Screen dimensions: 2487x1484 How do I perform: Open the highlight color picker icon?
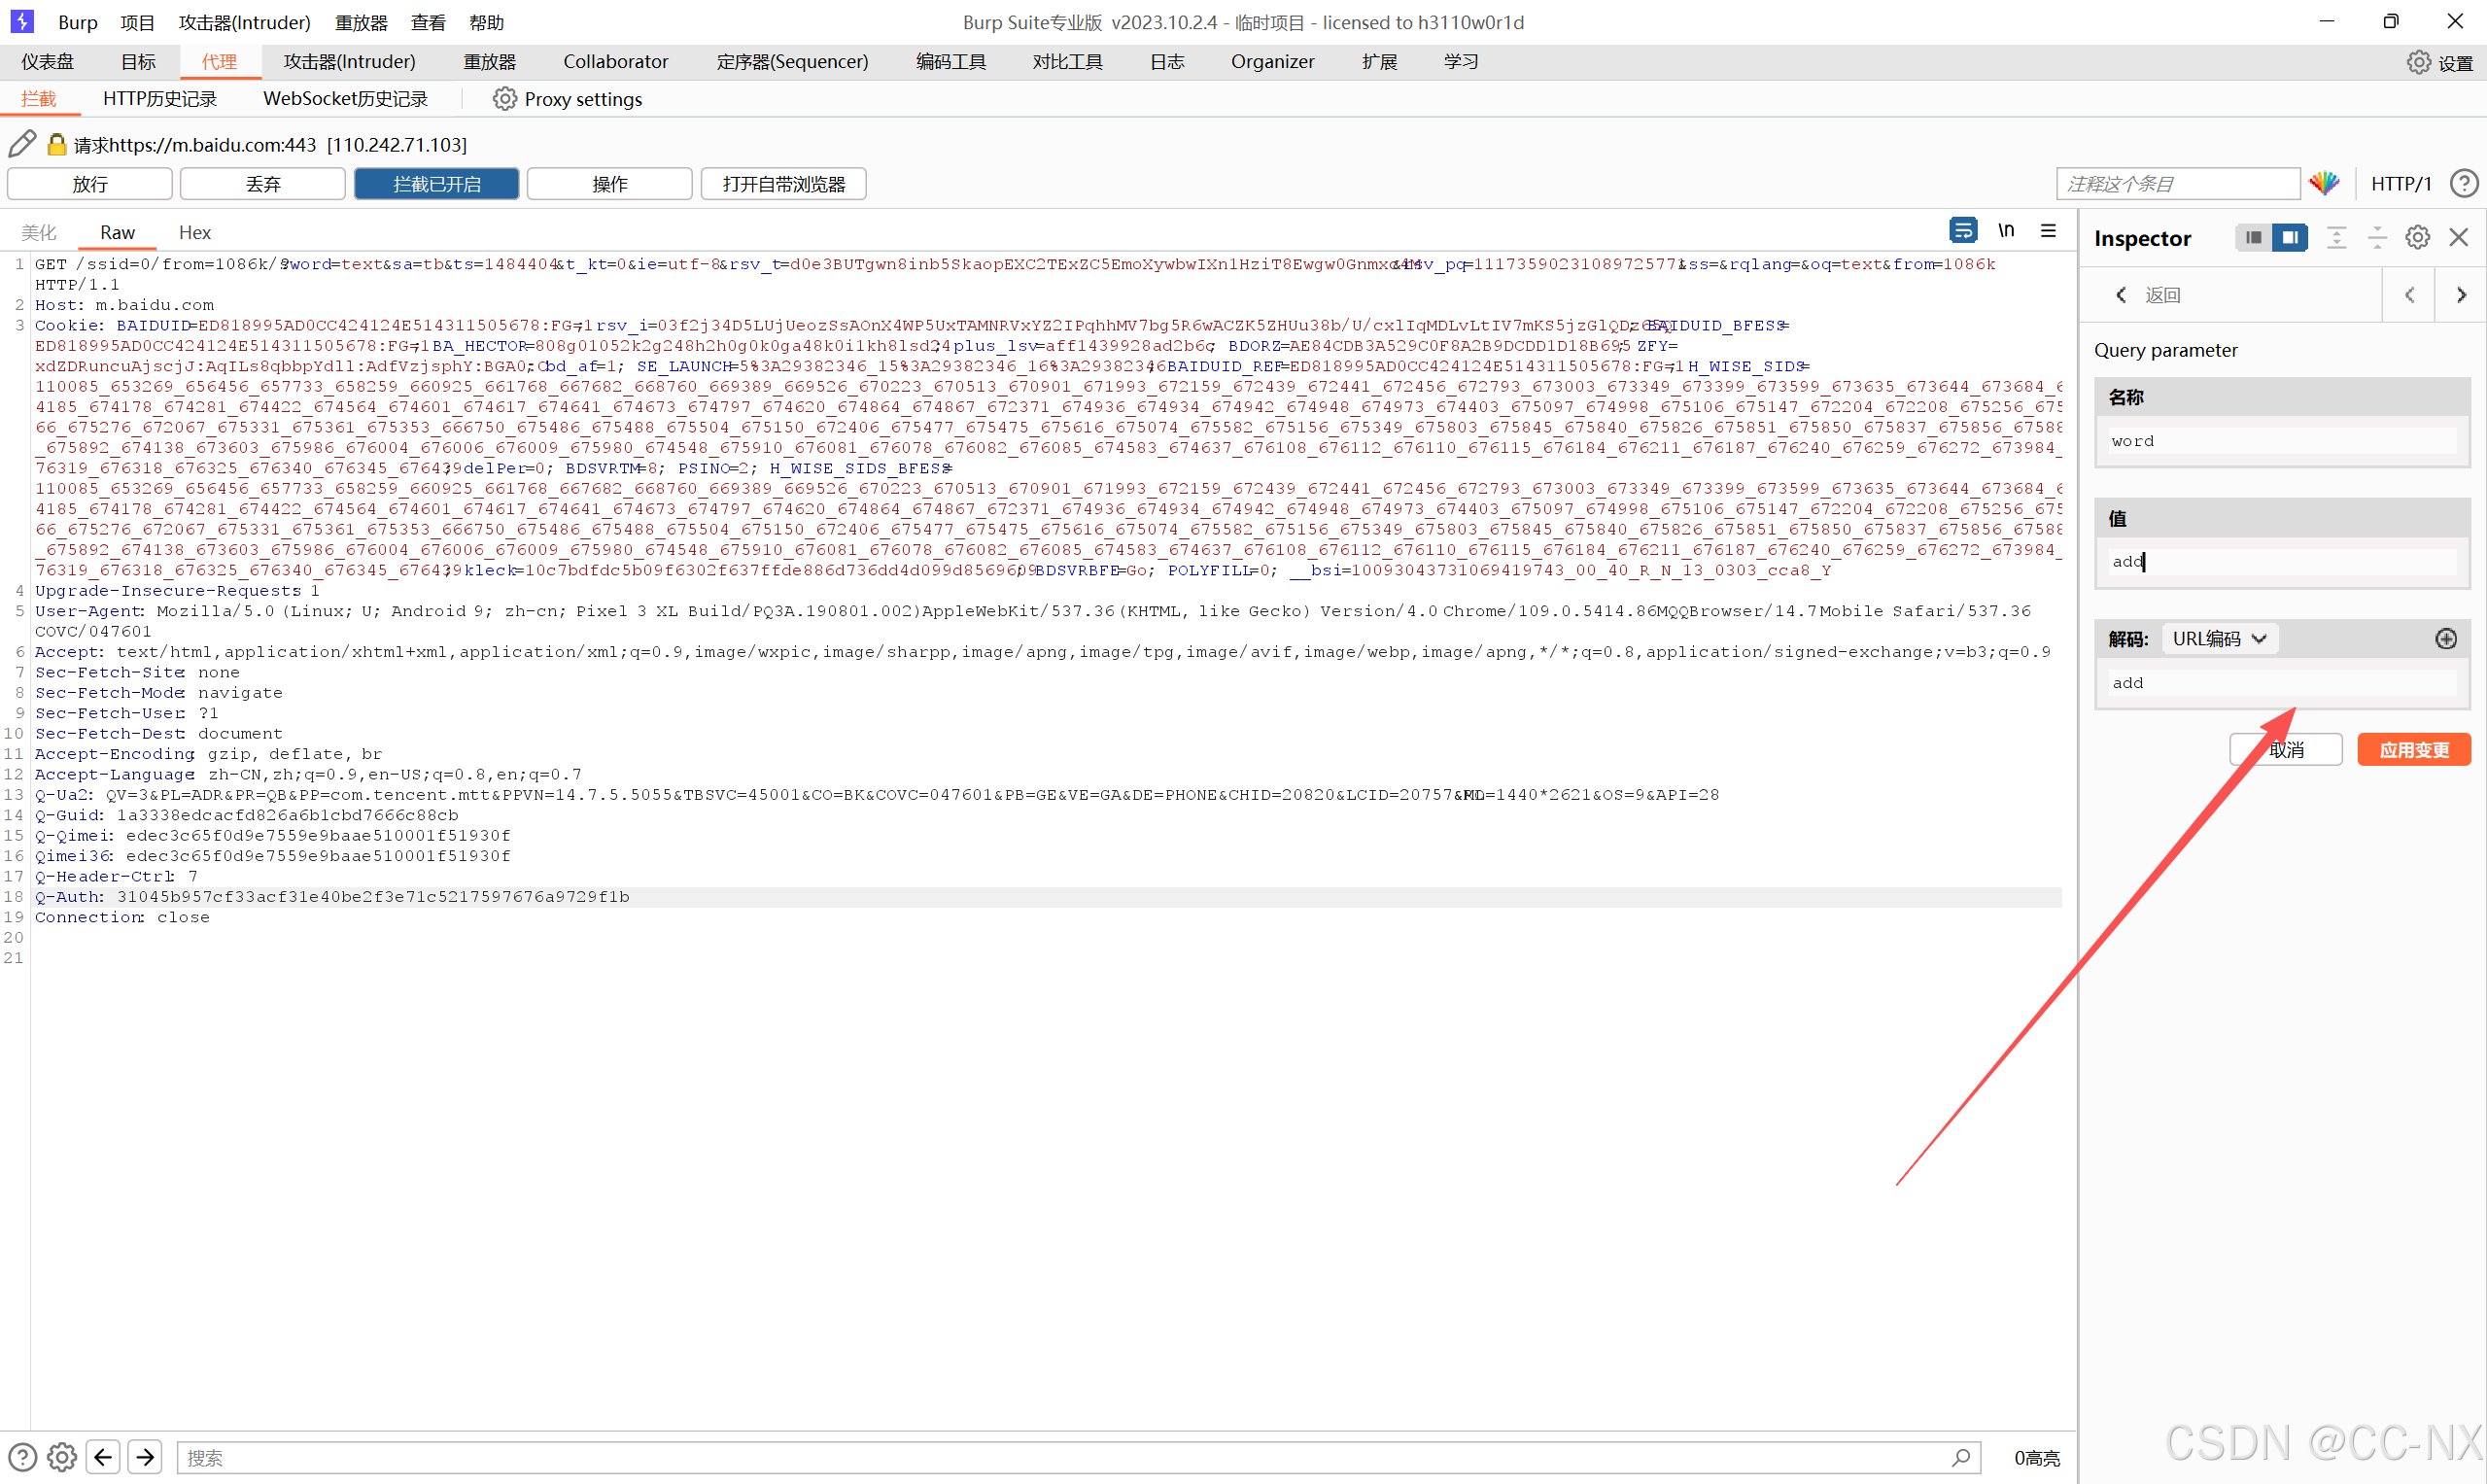pos(2325,183)
